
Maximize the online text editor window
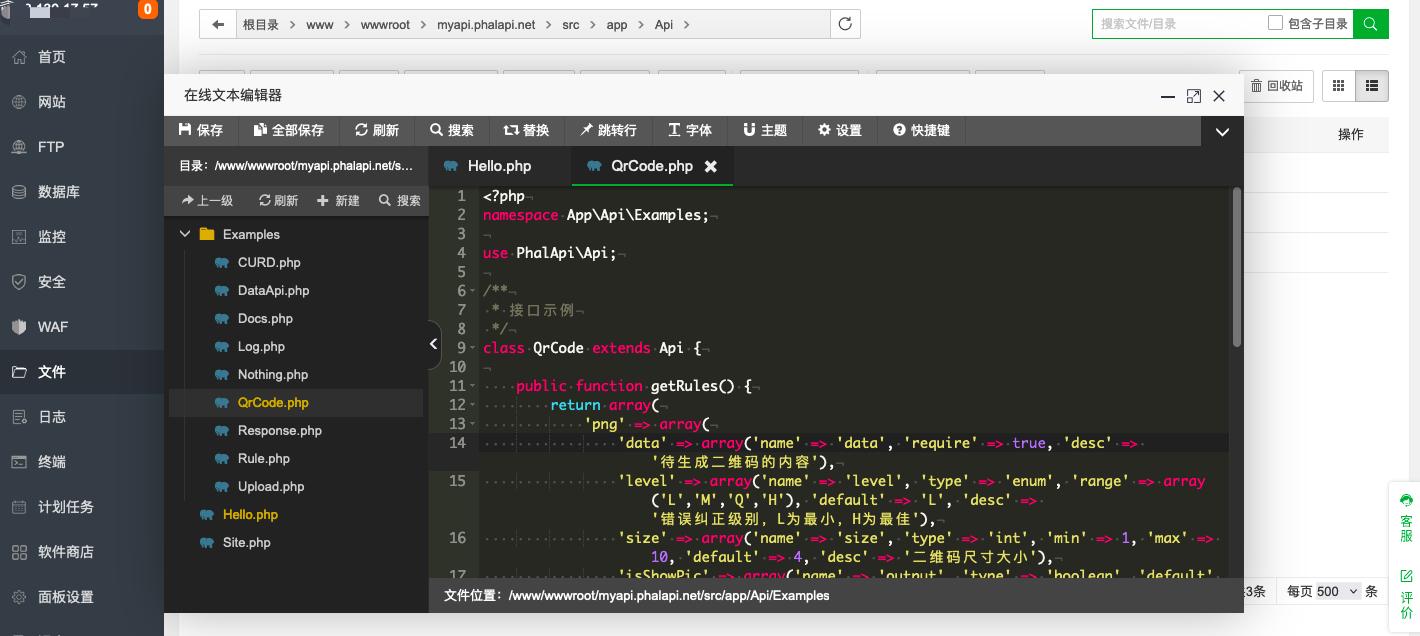click(x=1193, y=96)
